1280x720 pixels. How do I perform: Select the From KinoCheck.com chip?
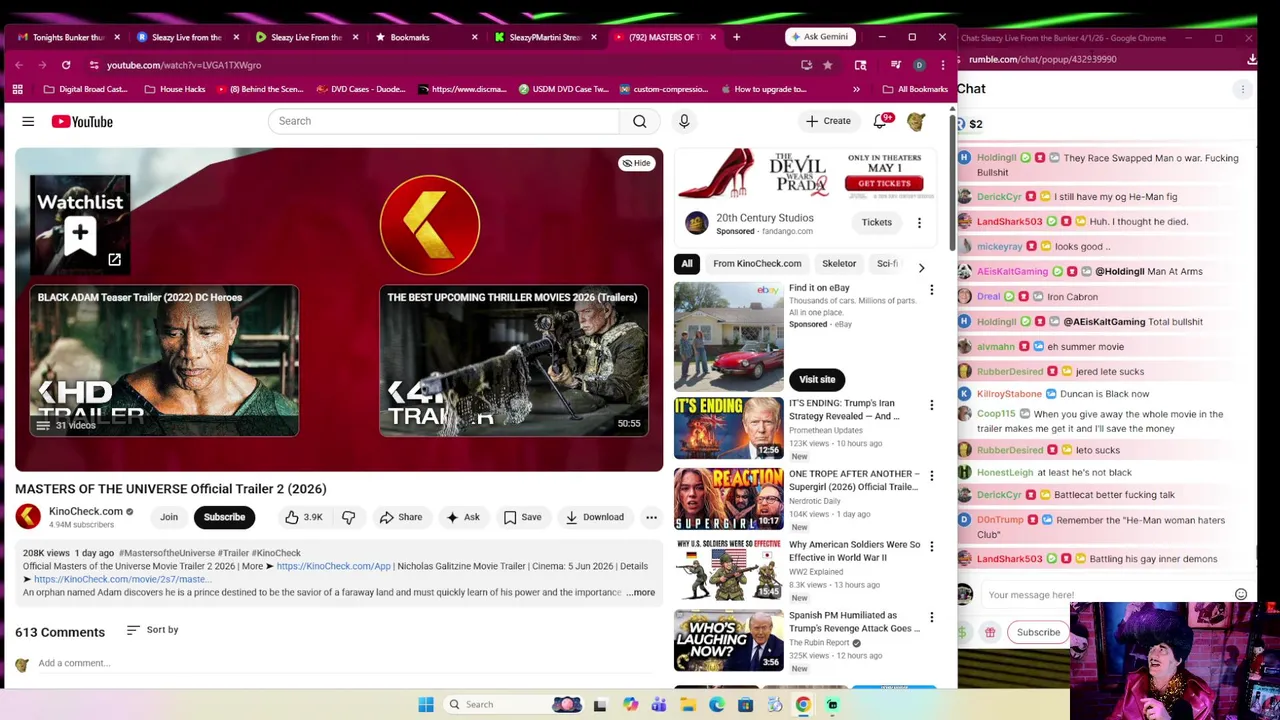[757, 264]
